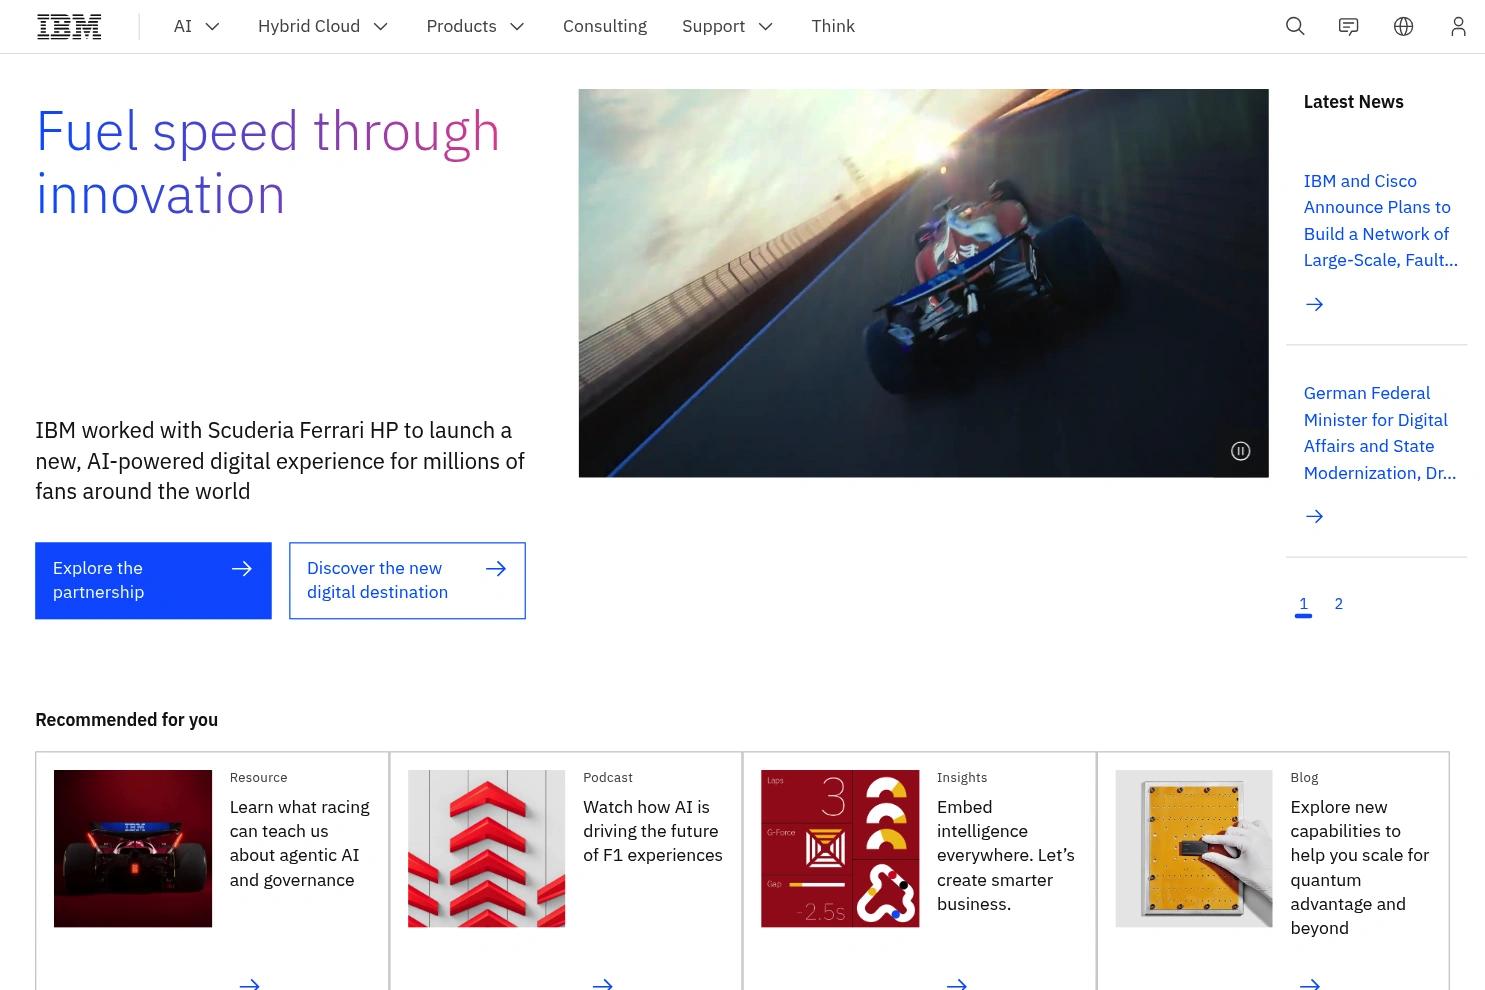The image size is (1485, 990).
Task: Open Embed intelligence everywhere insights link
Action: 1006,855
